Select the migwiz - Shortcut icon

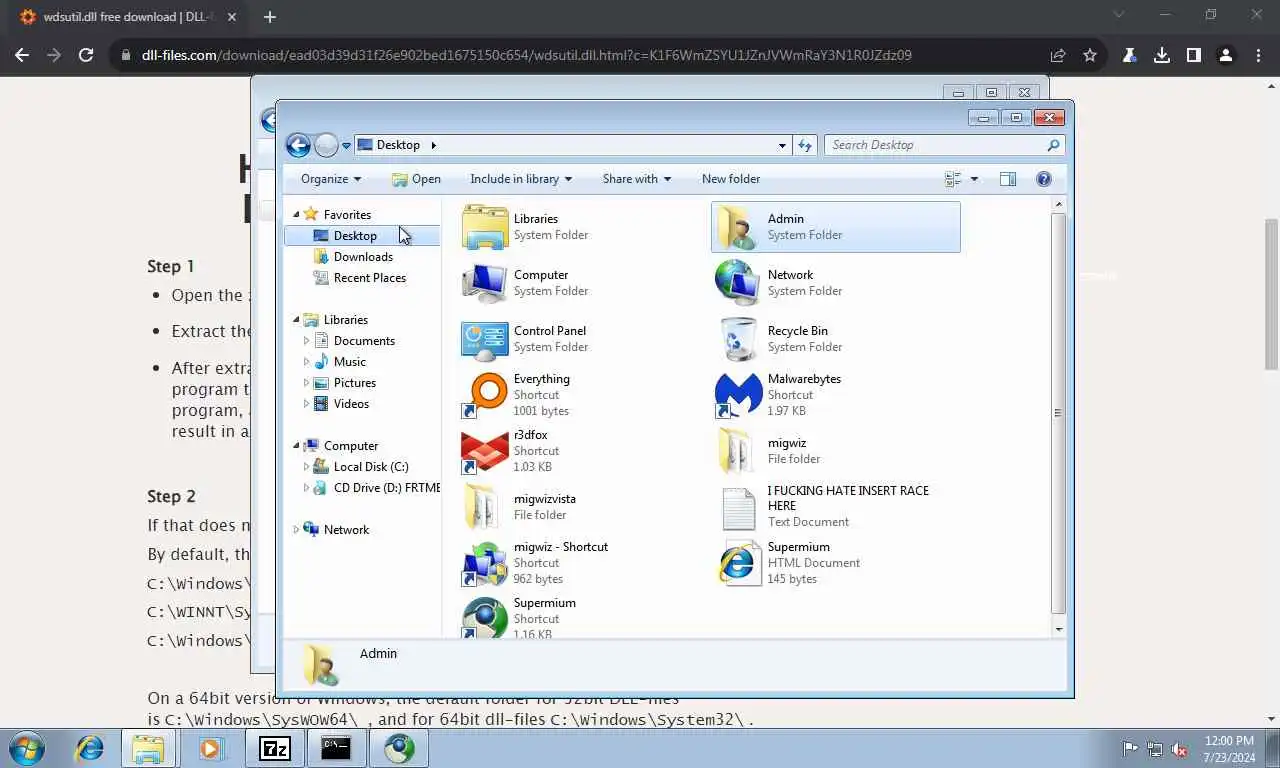[485, 563]
